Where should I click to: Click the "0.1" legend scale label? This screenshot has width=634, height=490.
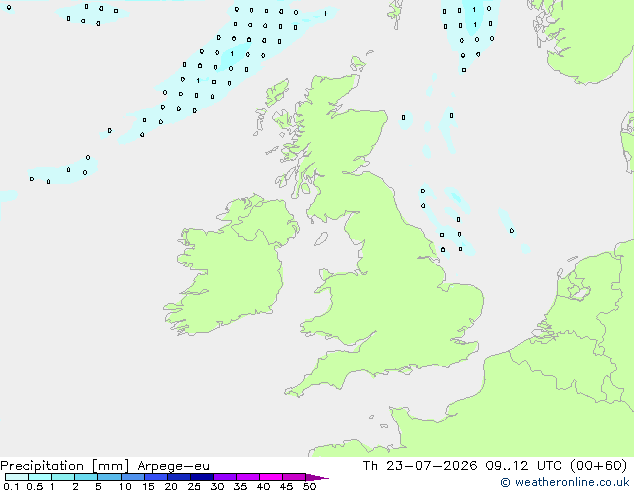pos(11,486)
